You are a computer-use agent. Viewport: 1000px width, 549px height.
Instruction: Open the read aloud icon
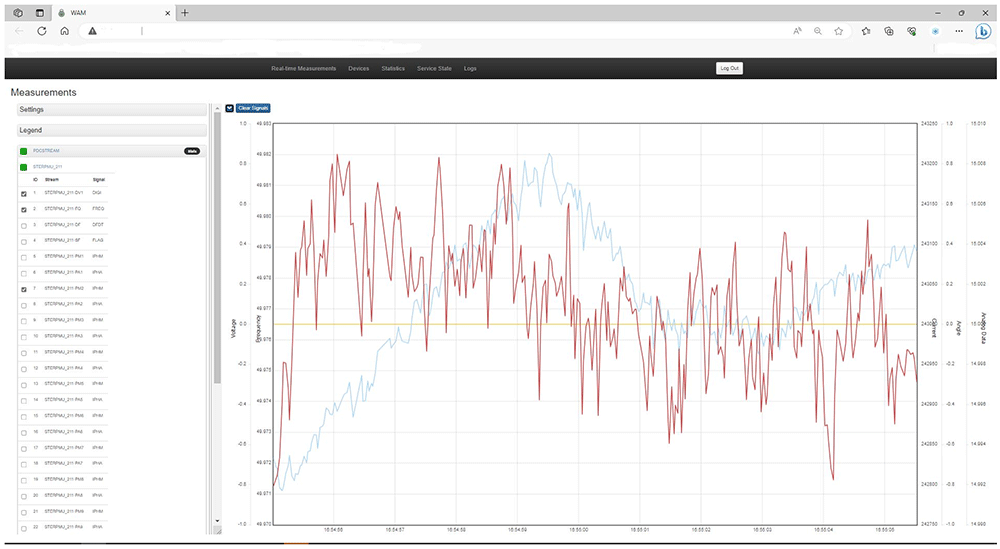[x=797, y=31]
